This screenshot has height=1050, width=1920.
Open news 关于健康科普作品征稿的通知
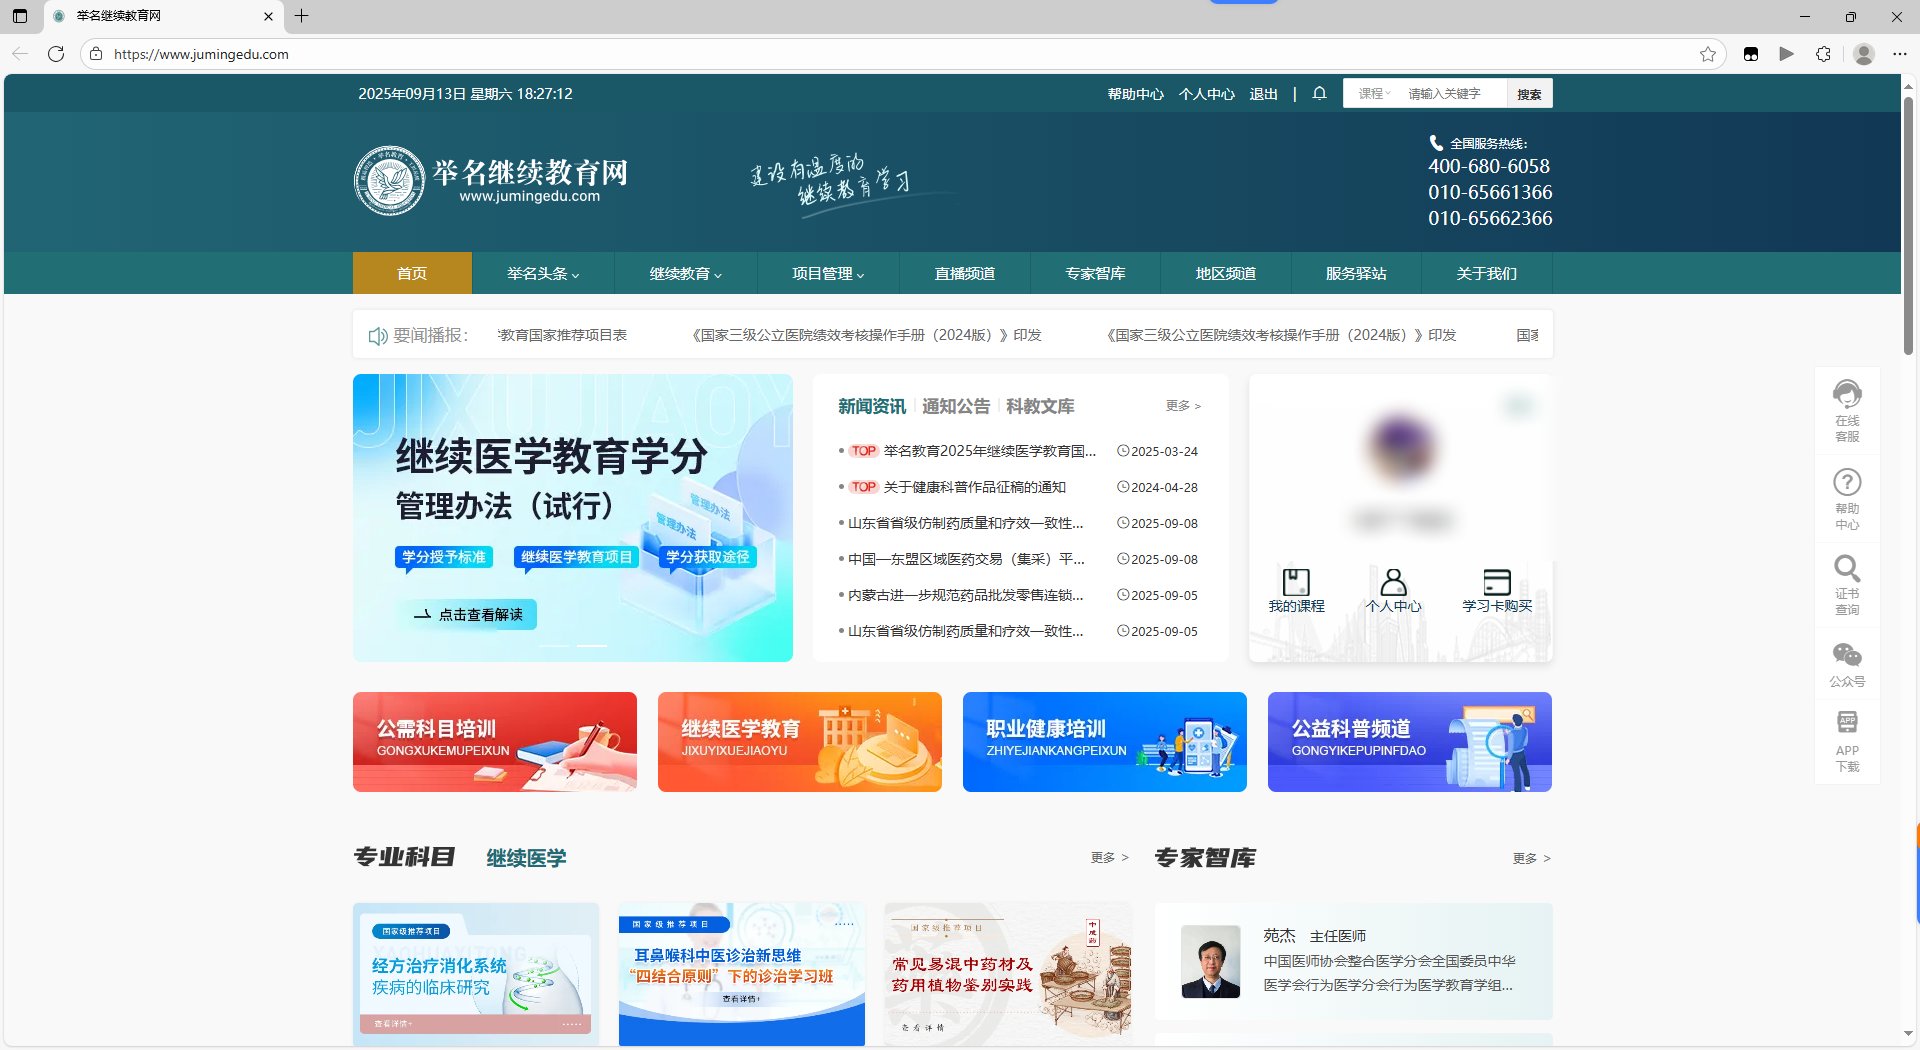(975, 487)
